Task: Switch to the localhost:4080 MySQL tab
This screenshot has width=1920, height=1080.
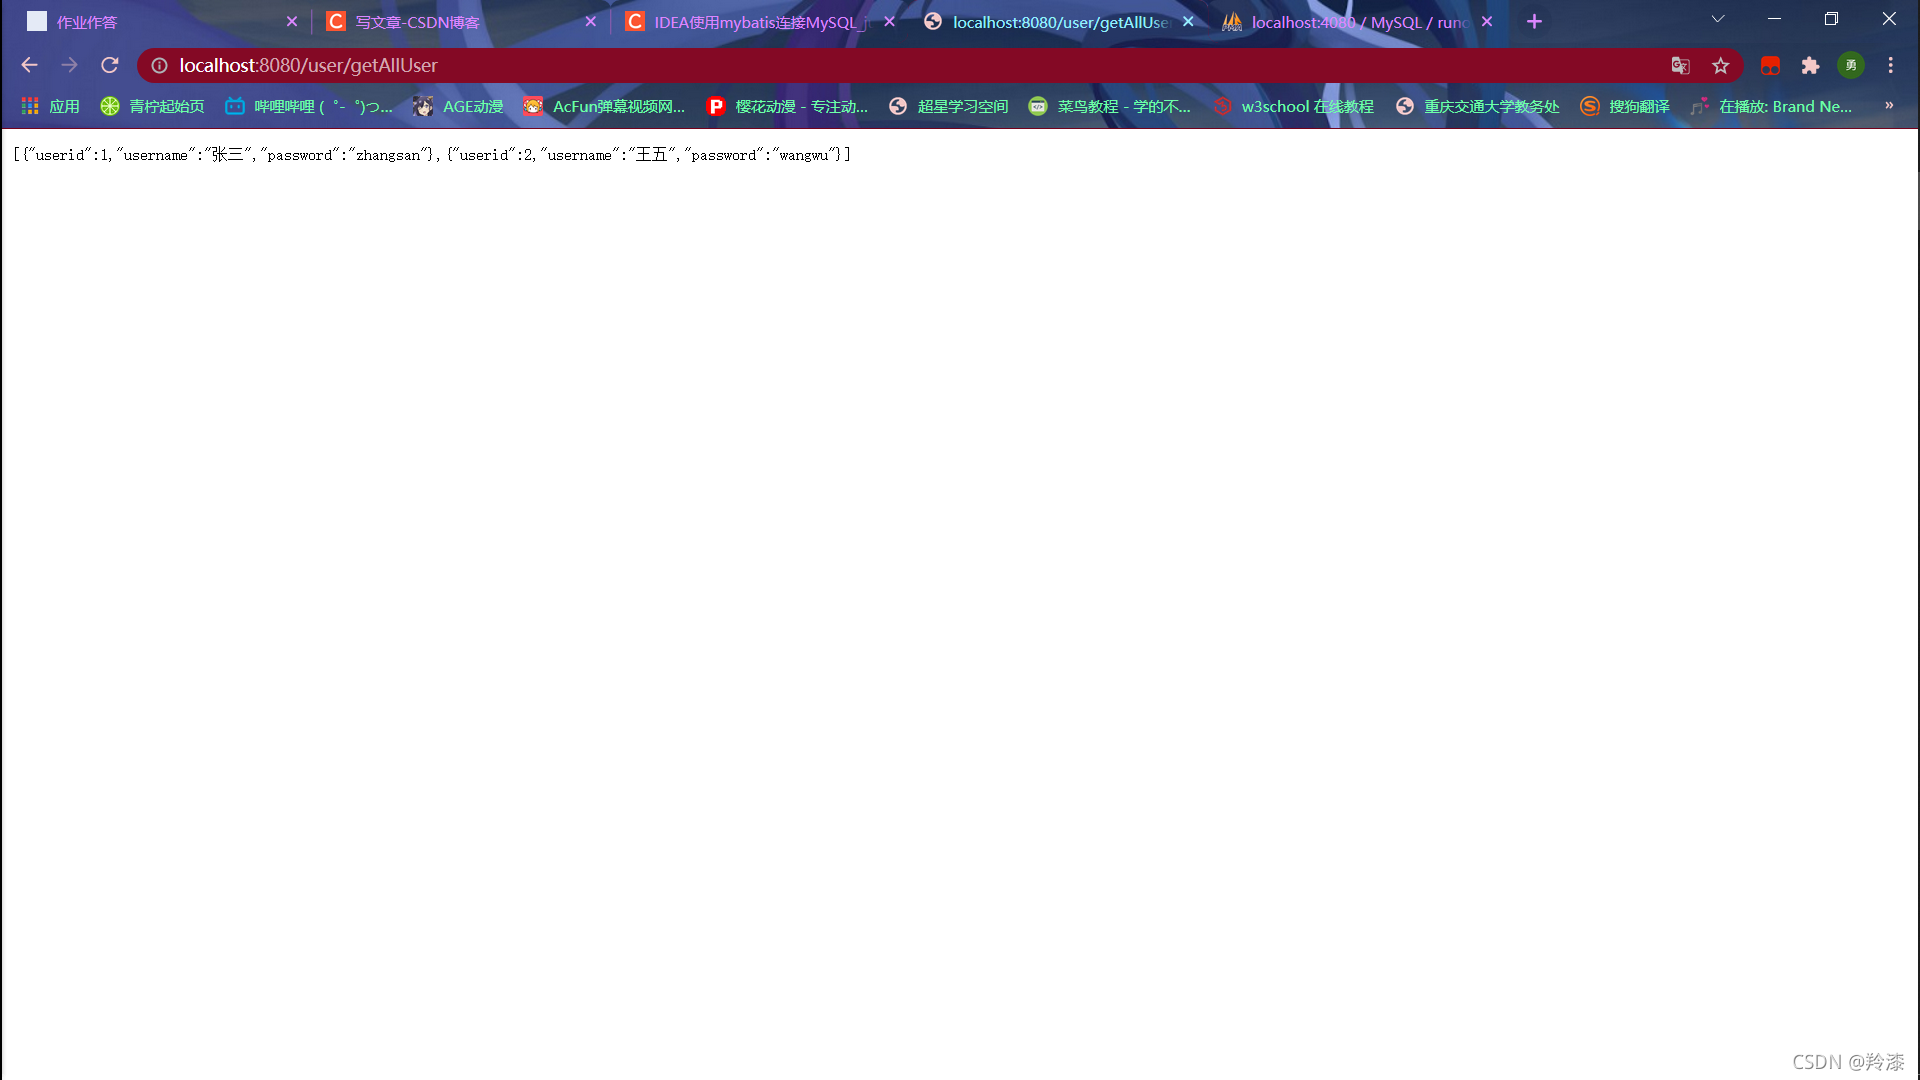Action: pos(1357,21)
